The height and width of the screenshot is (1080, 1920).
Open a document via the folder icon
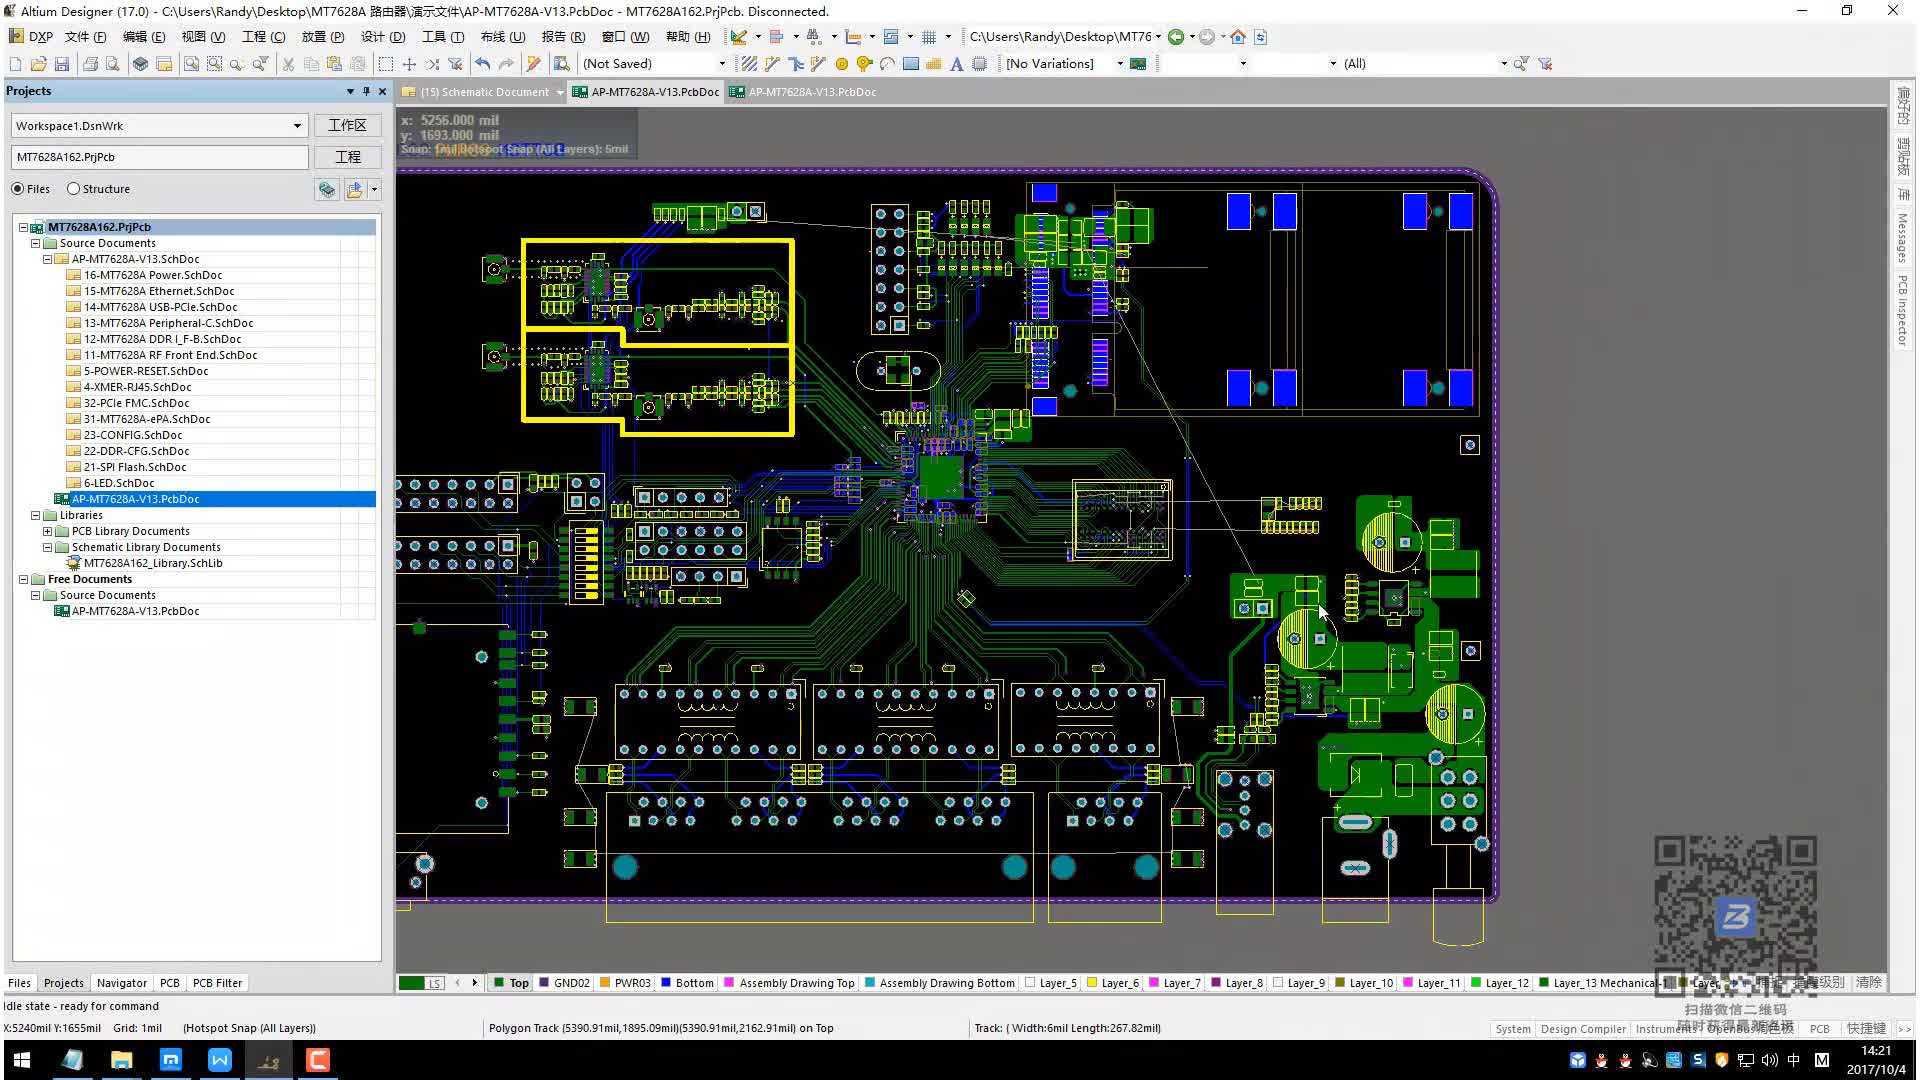[38, 64]
